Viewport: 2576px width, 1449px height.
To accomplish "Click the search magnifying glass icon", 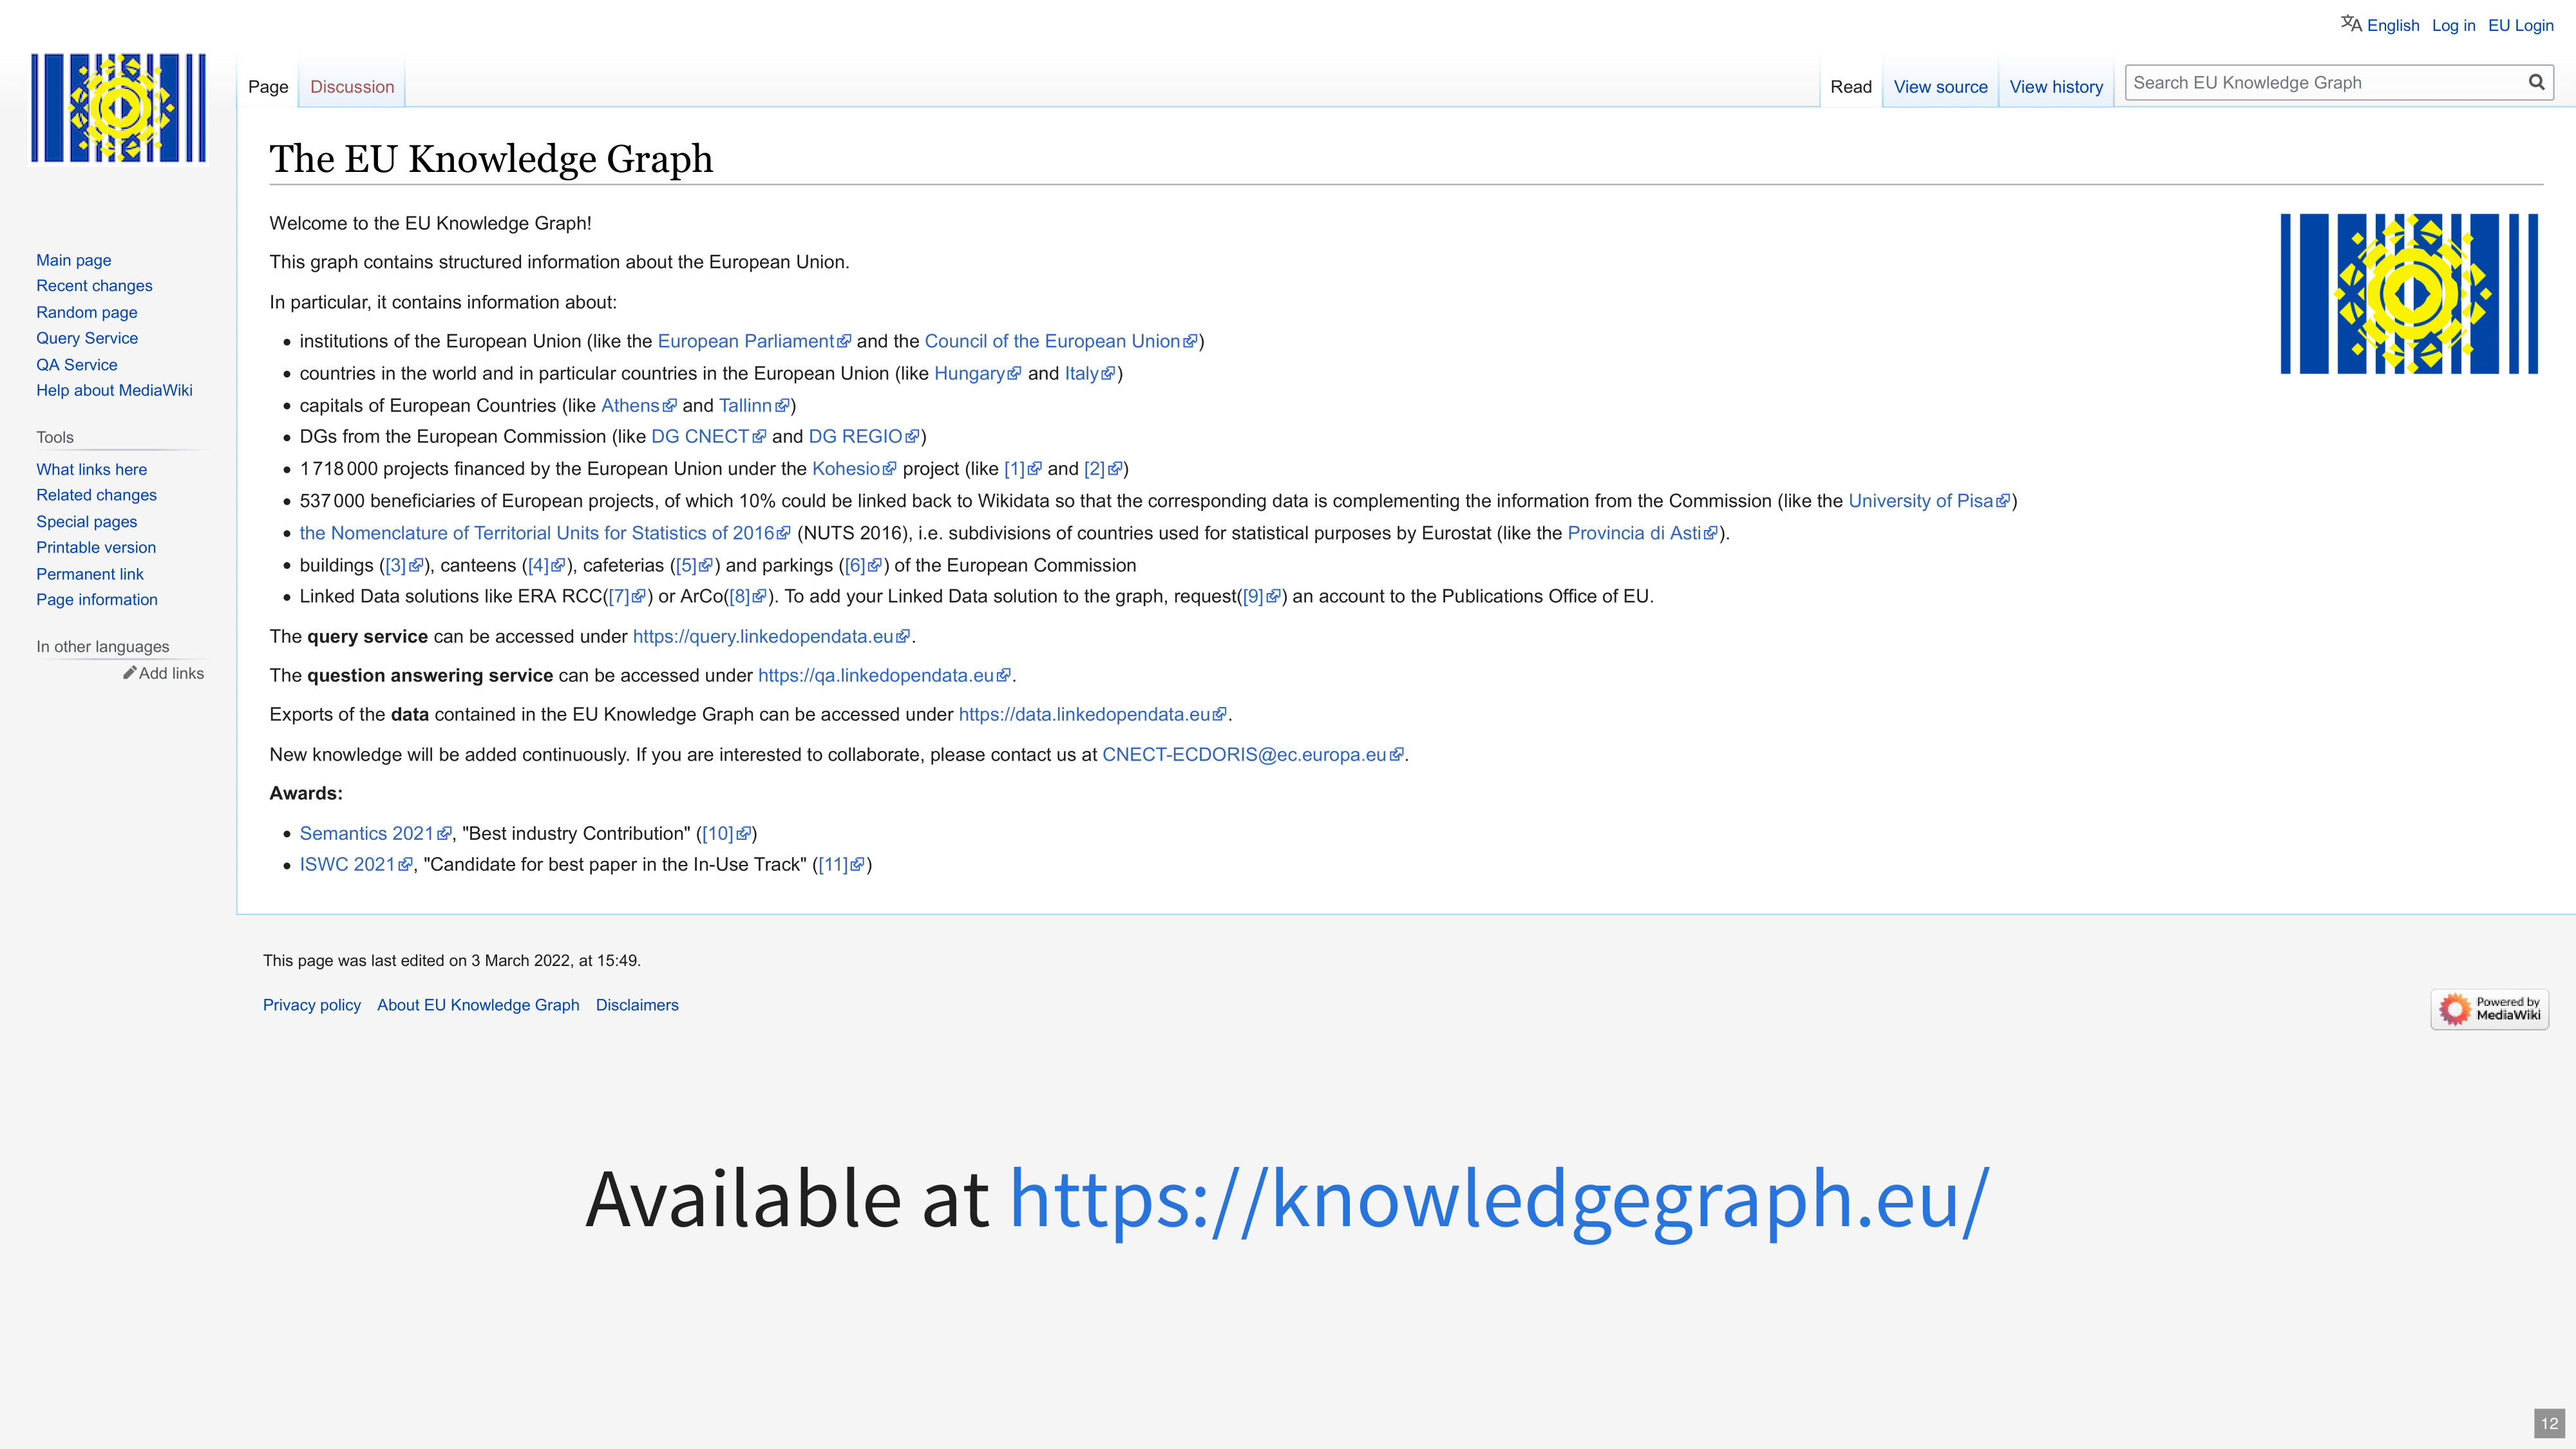I will coord(2536,82).
